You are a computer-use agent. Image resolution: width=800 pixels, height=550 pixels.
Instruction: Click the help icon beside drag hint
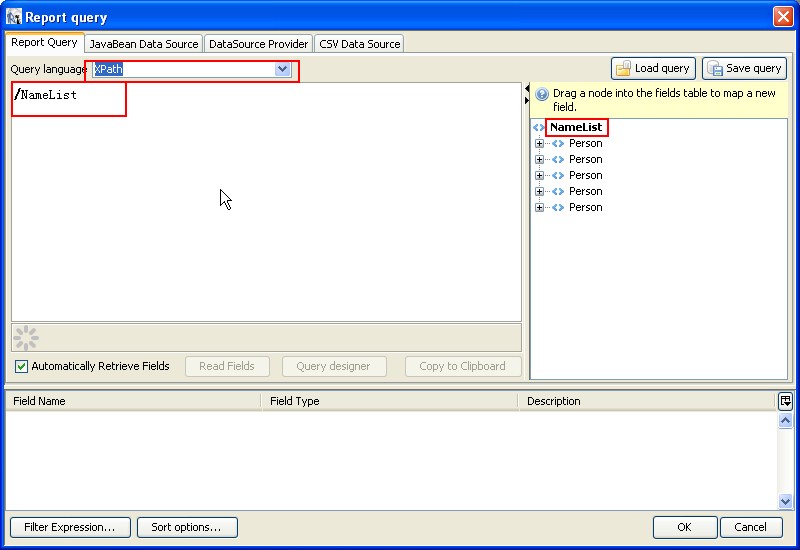(x=542, y=94)
